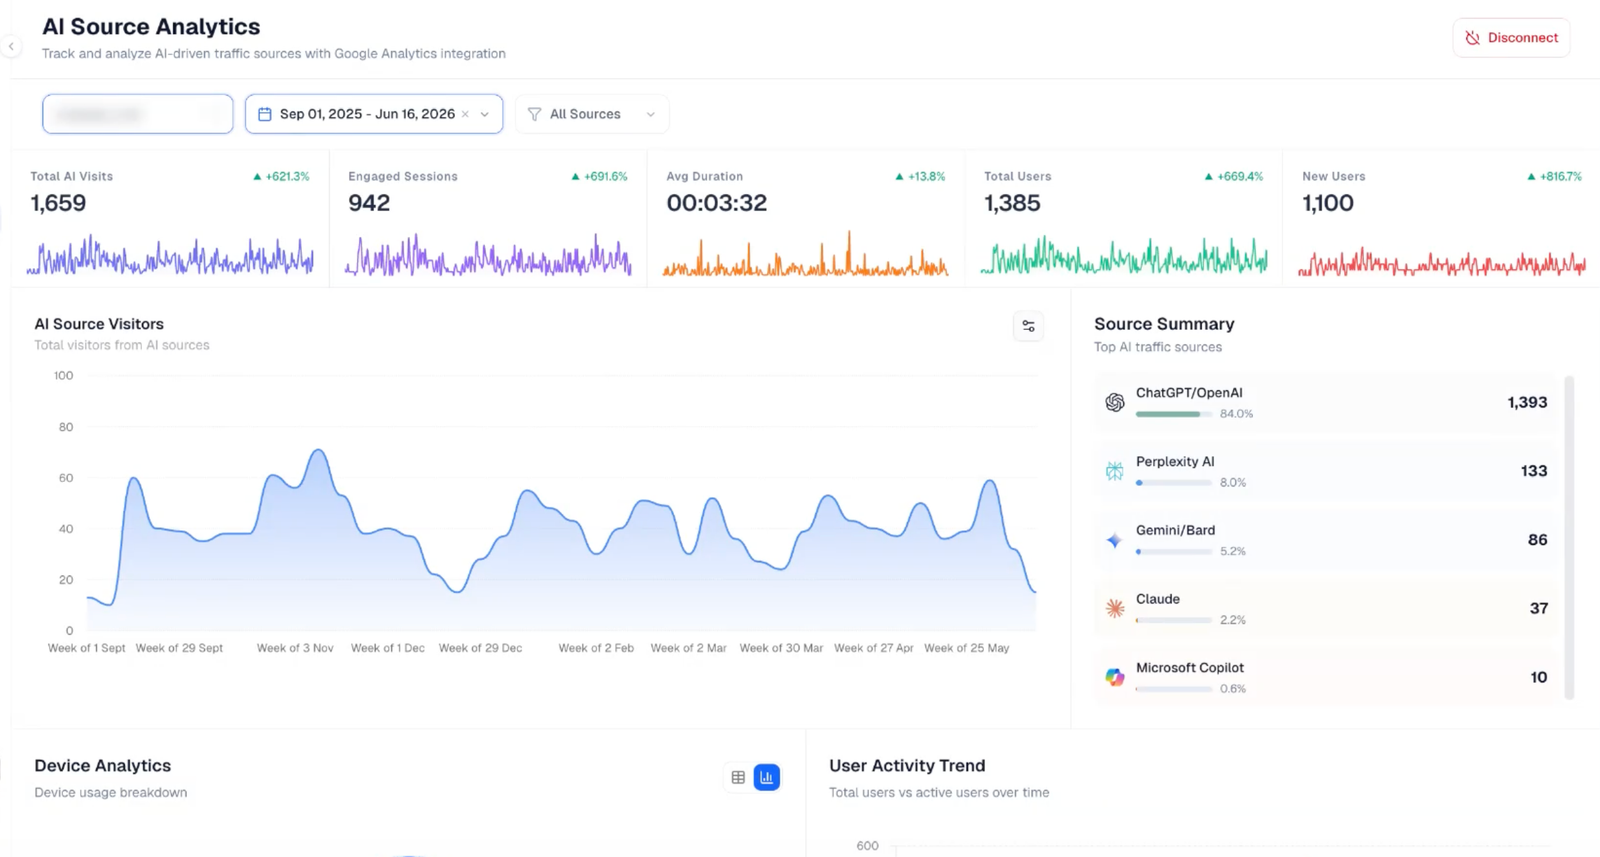Click the blurred property selector field

coord(138,114)
